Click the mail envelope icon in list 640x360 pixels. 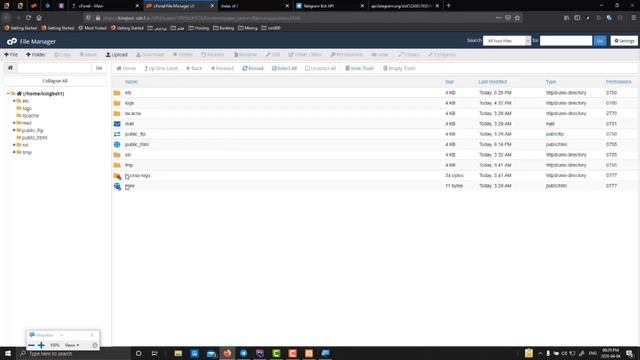pyautogui.click(x=117, y=124)
